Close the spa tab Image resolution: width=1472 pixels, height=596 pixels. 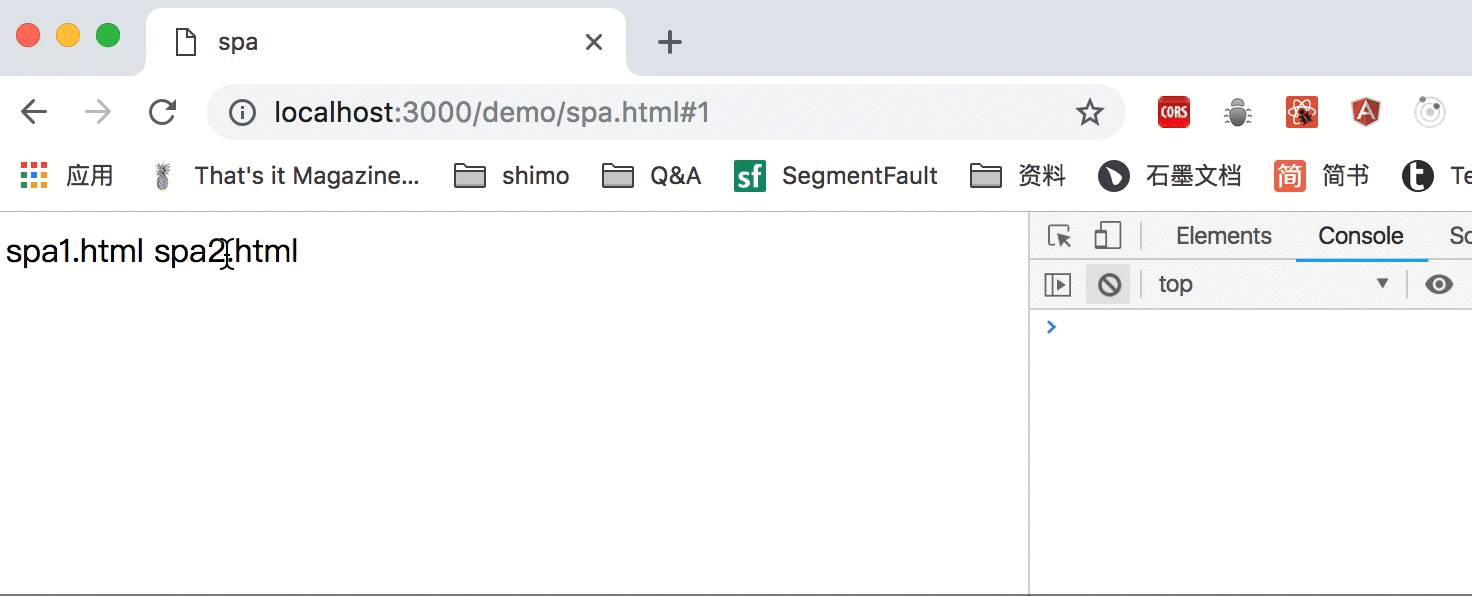(x=594, y=42)
